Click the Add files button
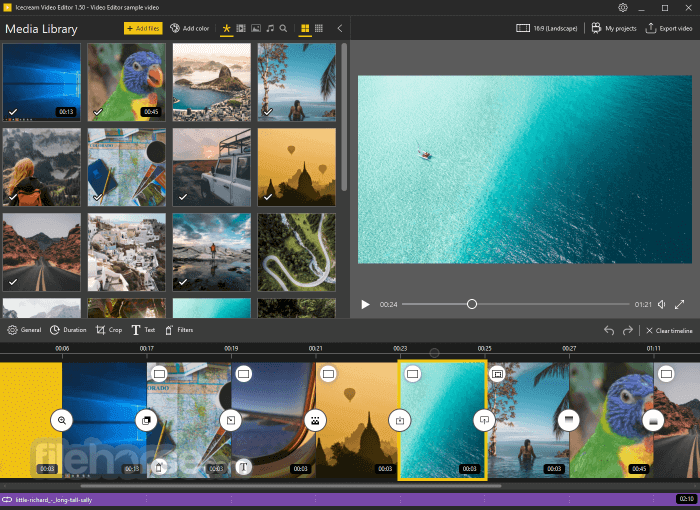This screenshot has width=700, height=510. 143,28
